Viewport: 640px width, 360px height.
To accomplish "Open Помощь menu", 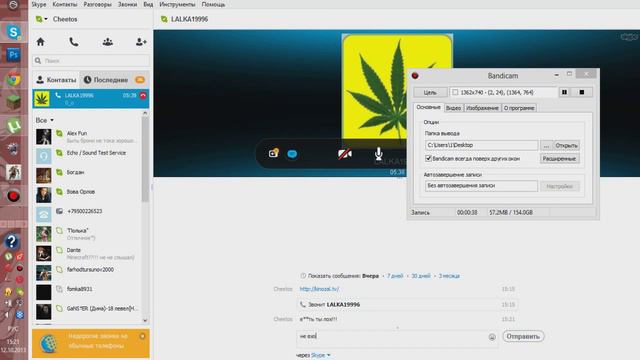I will (213, 4).
